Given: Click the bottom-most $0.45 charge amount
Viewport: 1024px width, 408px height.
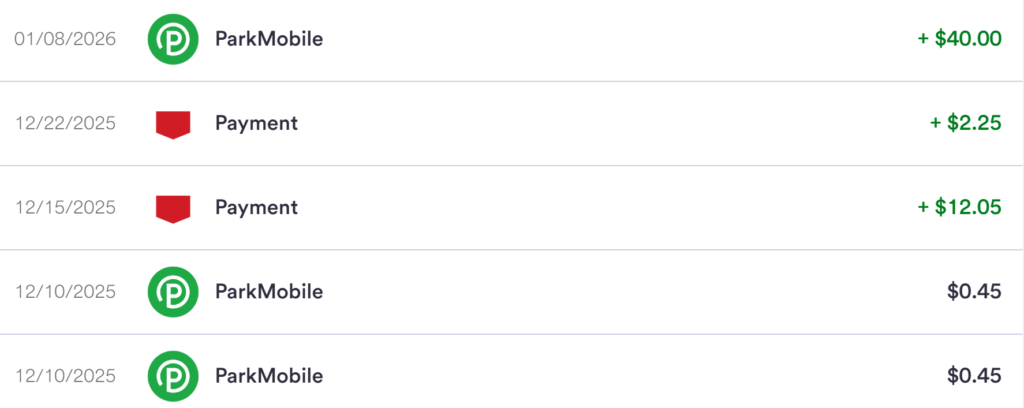Looking at the screenshot, I should pos(974,376).
